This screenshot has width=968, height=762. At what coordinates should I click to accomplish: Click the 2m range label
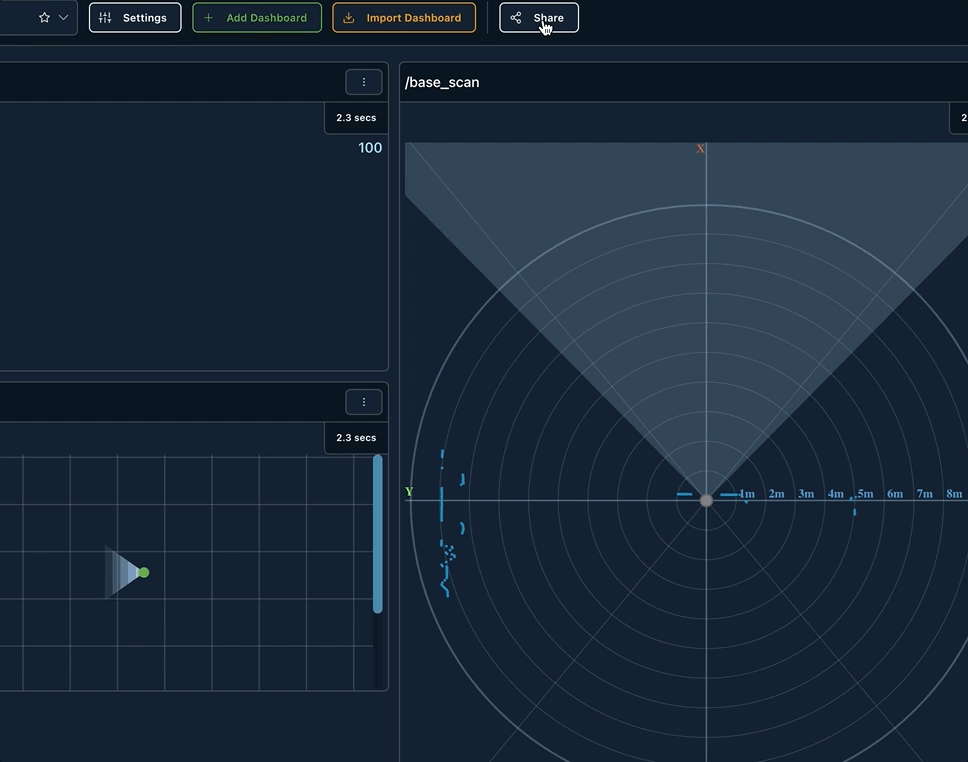[x=776, y=493]
